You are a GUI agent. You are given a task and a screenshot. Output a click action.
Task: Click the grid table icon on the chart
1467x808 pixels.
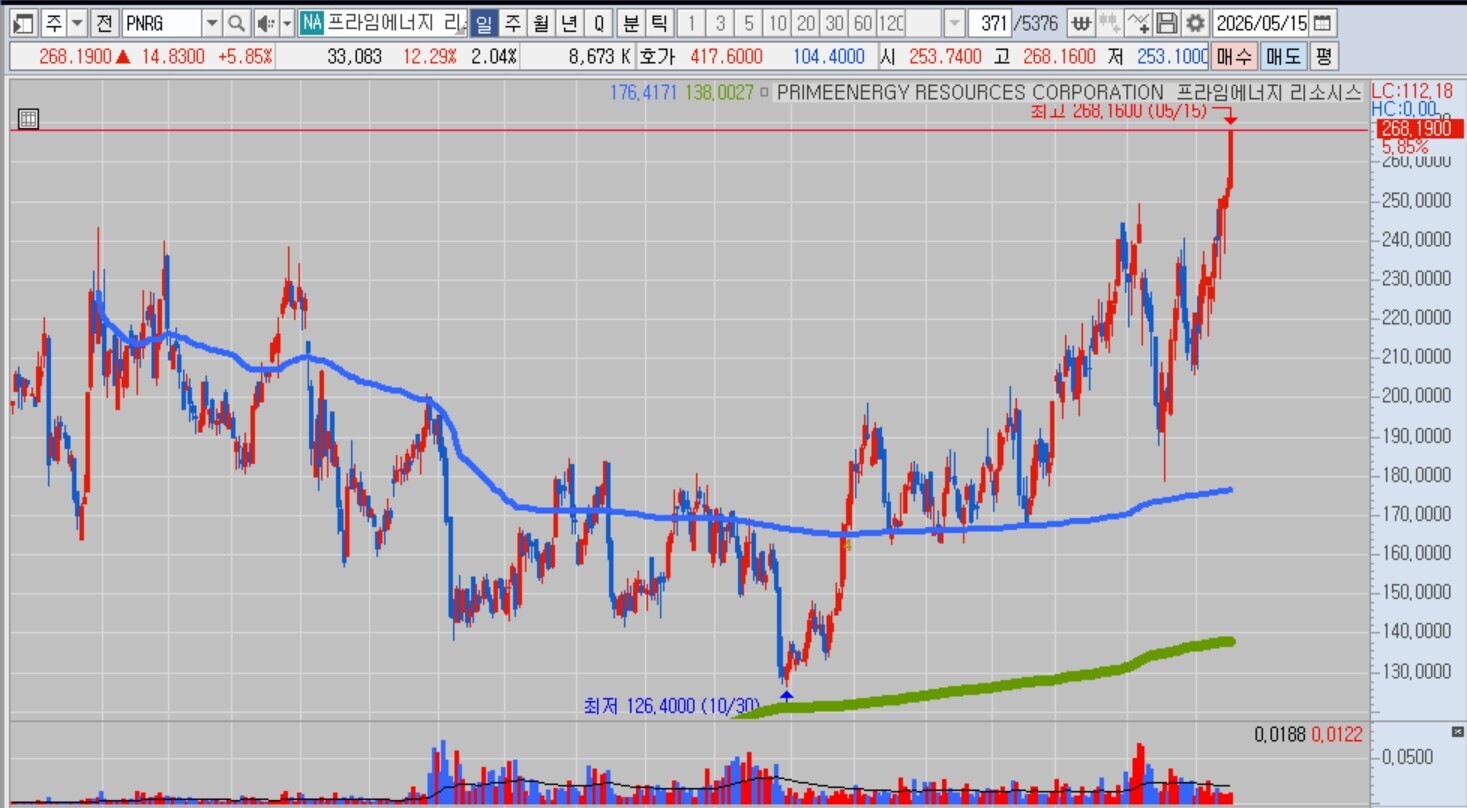pyautogui.click(x=28, y=119)
